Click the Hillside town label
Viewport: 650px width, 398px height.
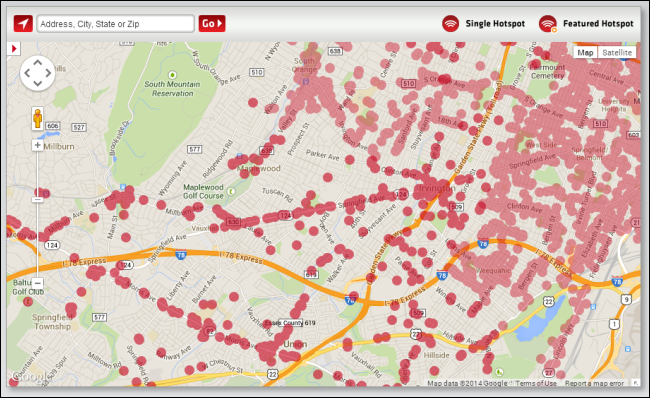pos(437,355)
